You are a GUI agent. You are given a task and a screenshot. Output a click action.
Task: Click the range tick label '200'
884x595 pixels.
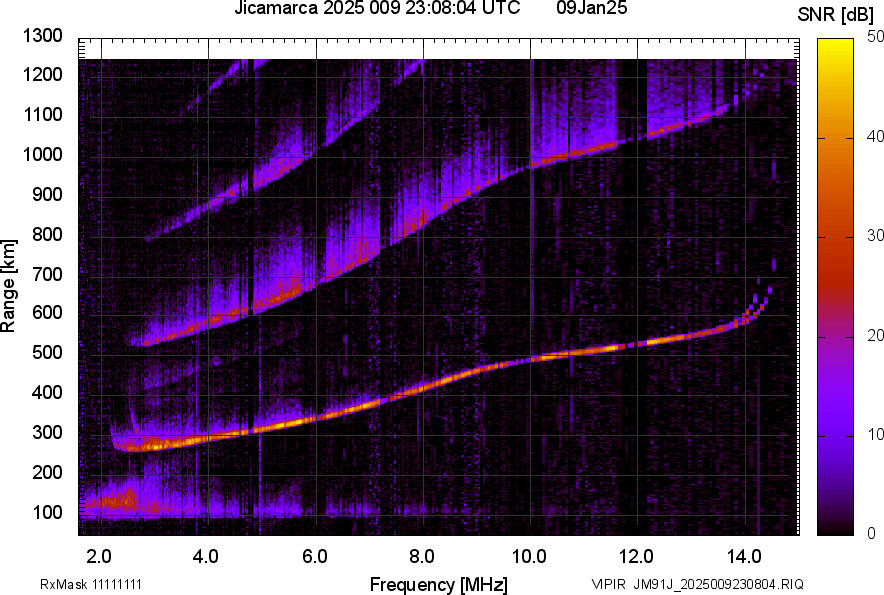coord(47,472)
